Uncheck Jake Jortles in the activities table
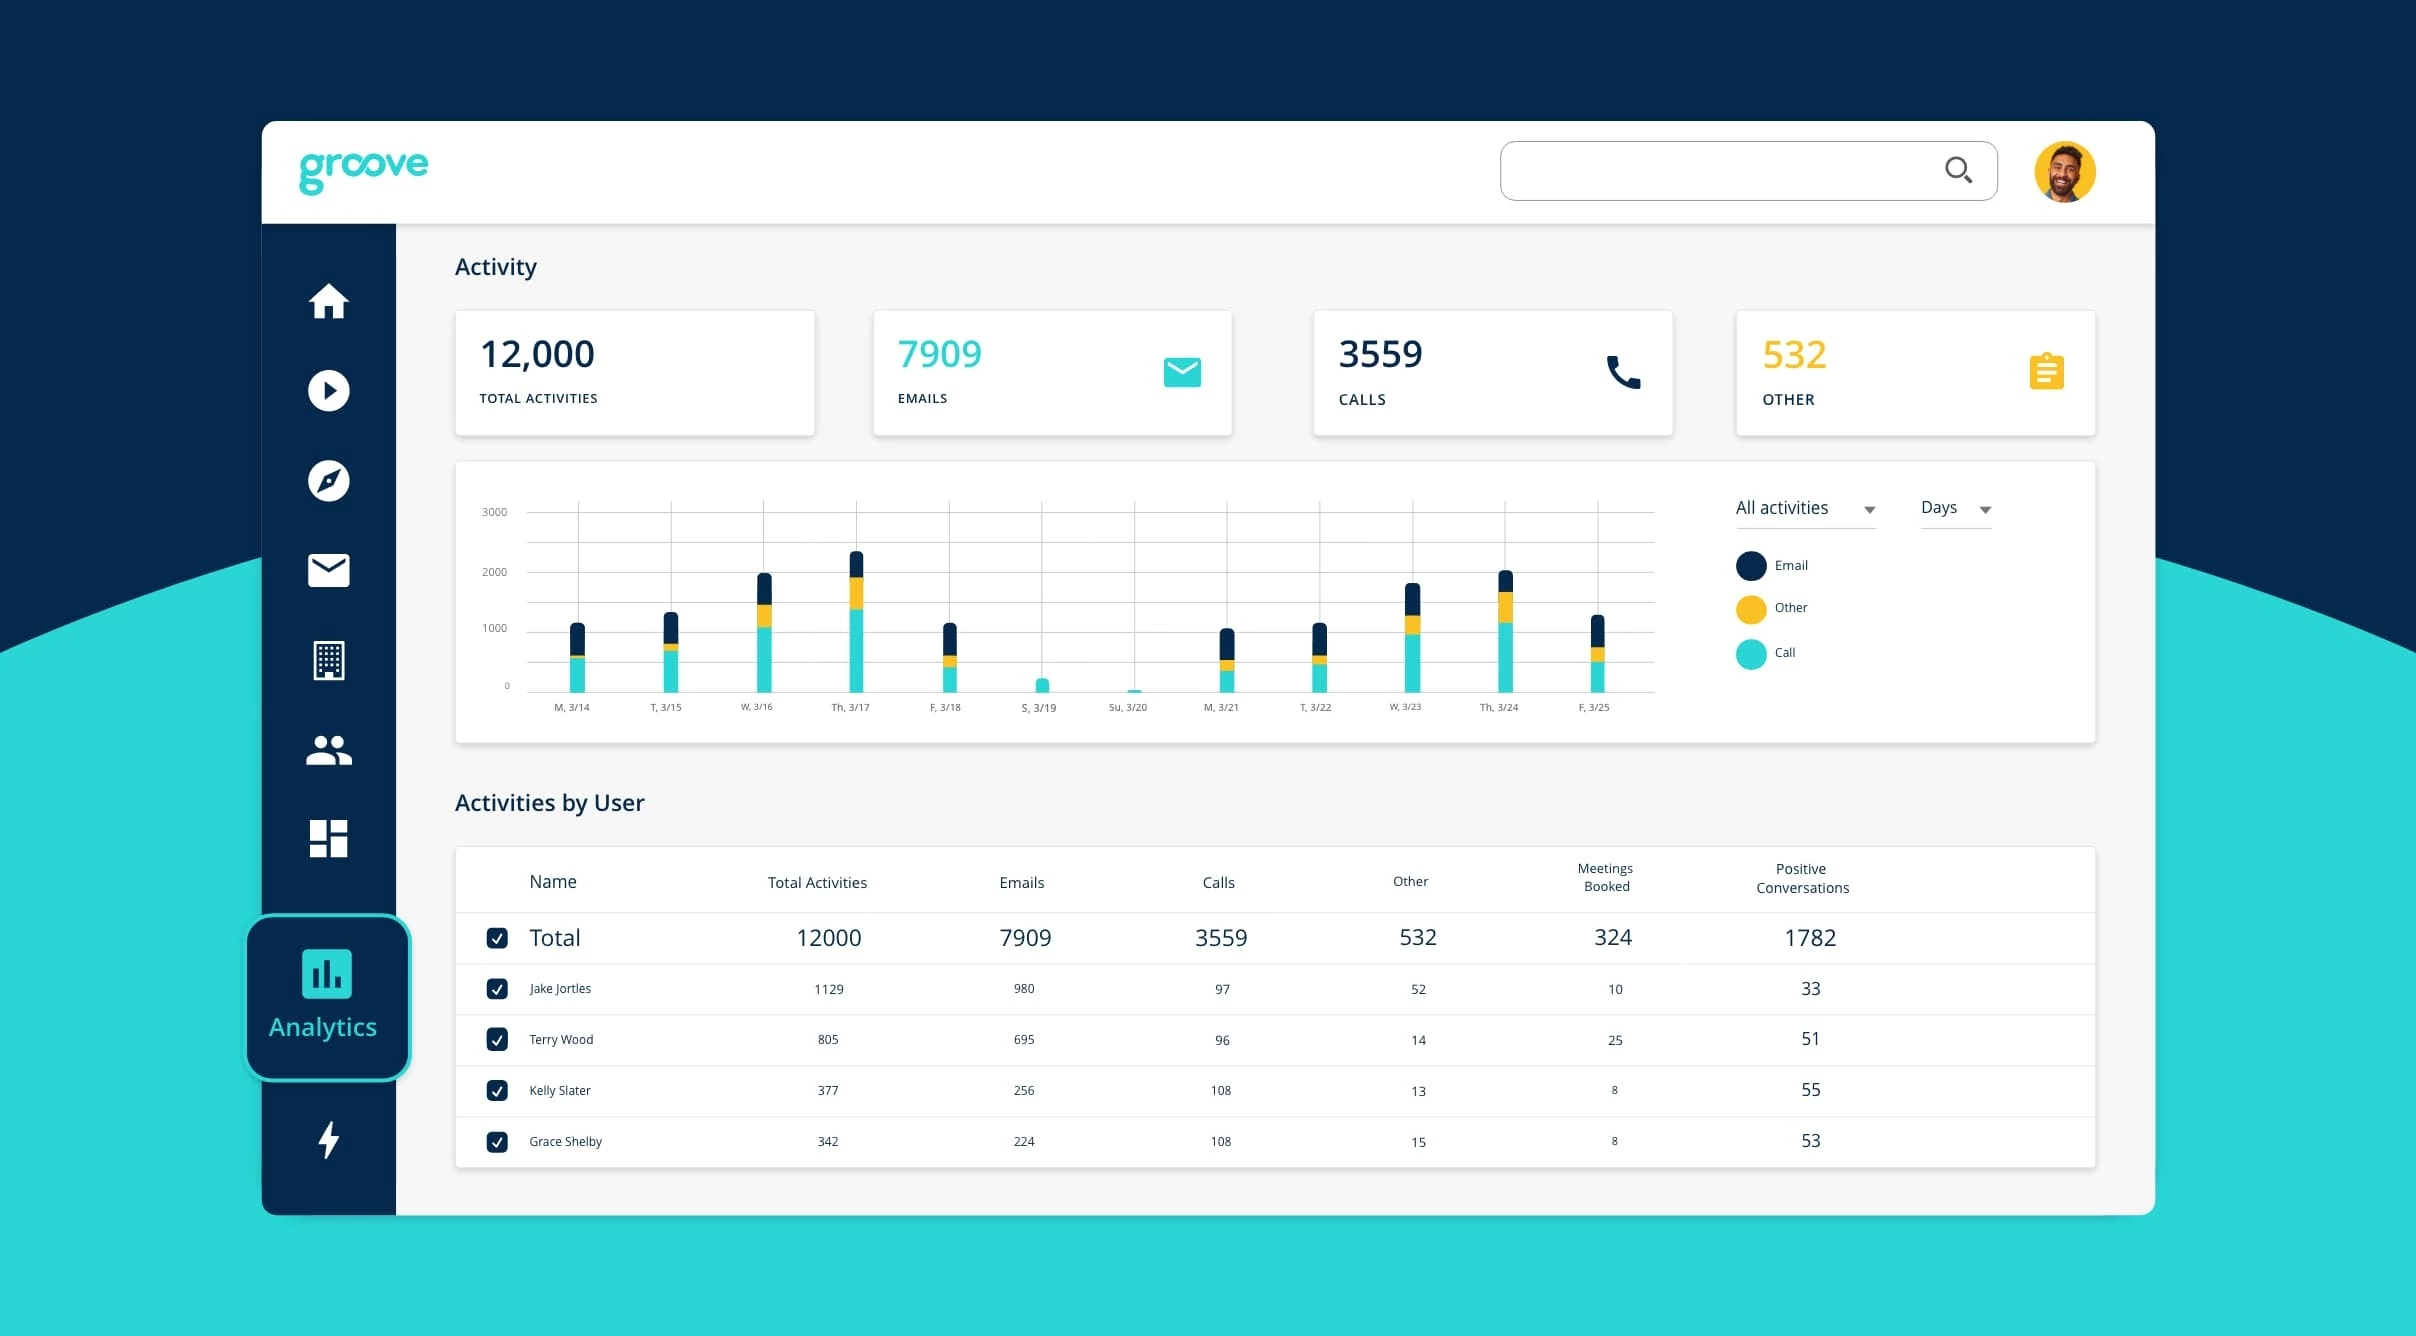 tap(497, 989)
